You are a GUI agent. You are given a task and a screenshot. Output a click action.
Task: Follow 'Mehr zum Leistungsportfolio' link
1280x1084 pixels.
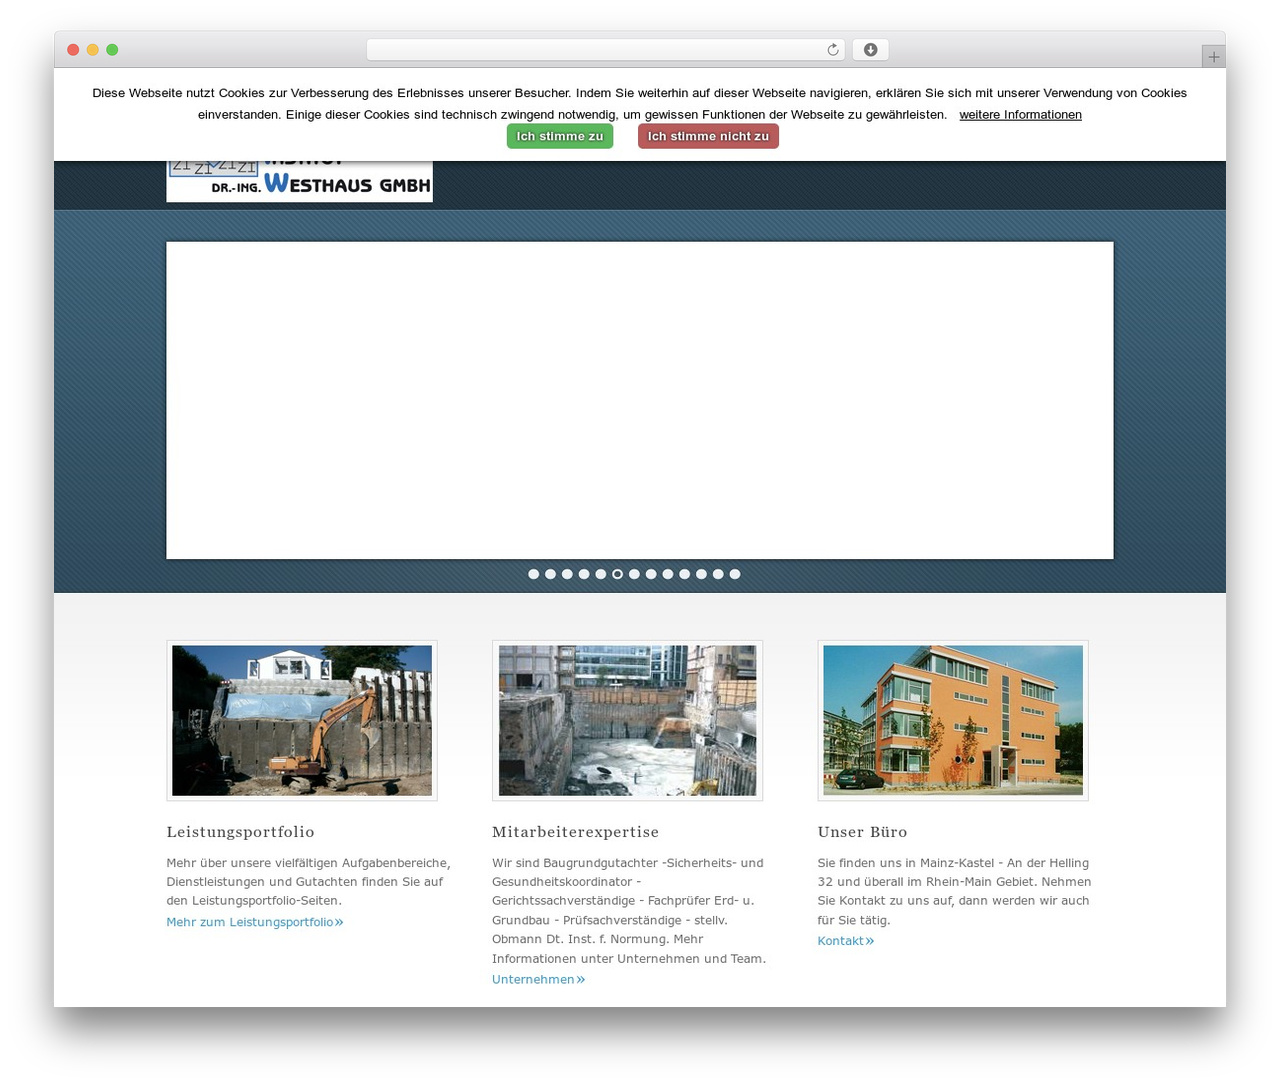pyautogui.click(x=255, y=922)
